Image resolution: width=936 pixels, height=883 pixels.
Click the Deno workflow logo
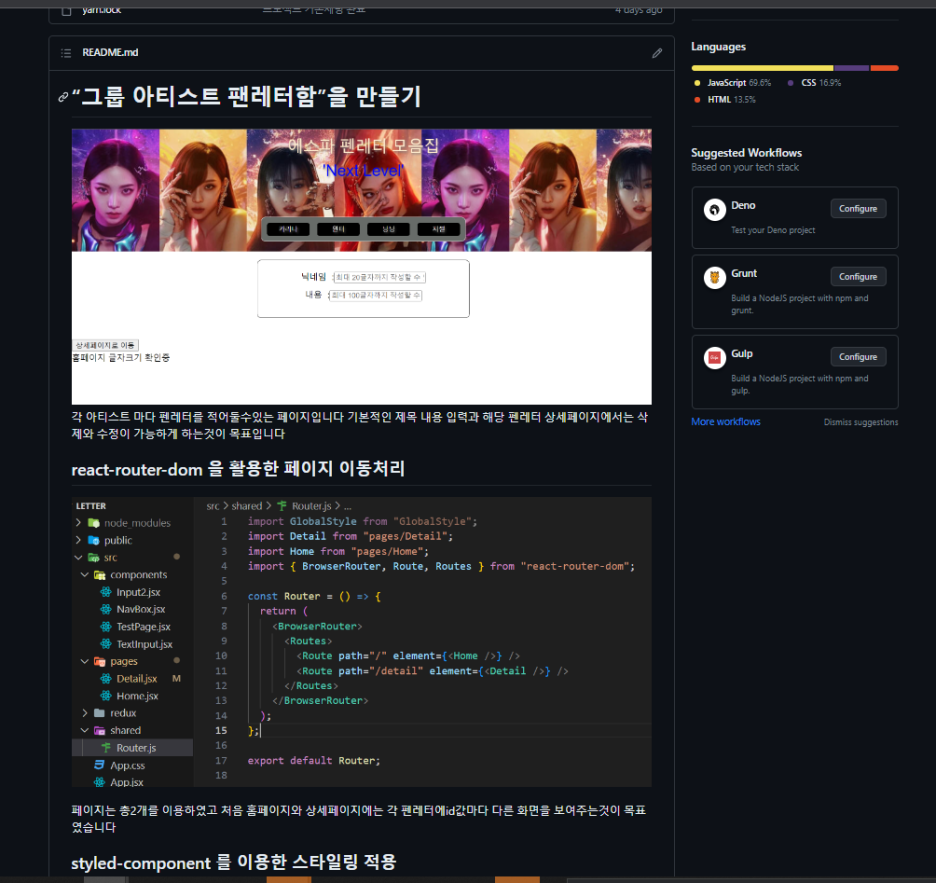pos(714,210)
